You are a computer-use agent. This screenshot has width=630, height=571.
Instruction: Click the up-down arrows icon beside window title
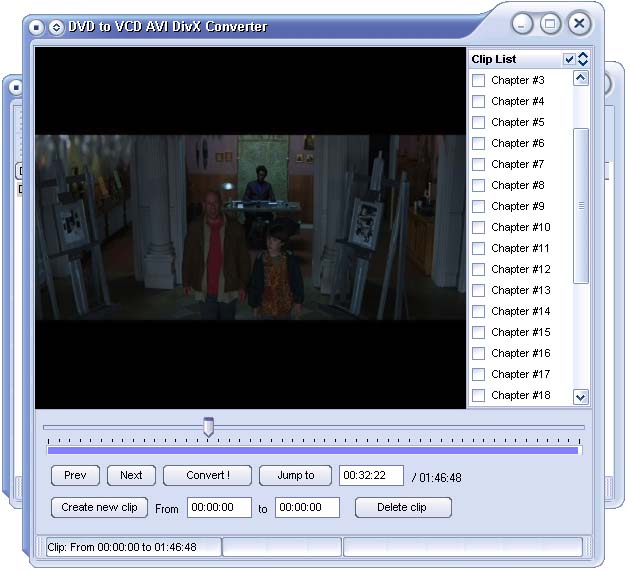pos(56,27)
